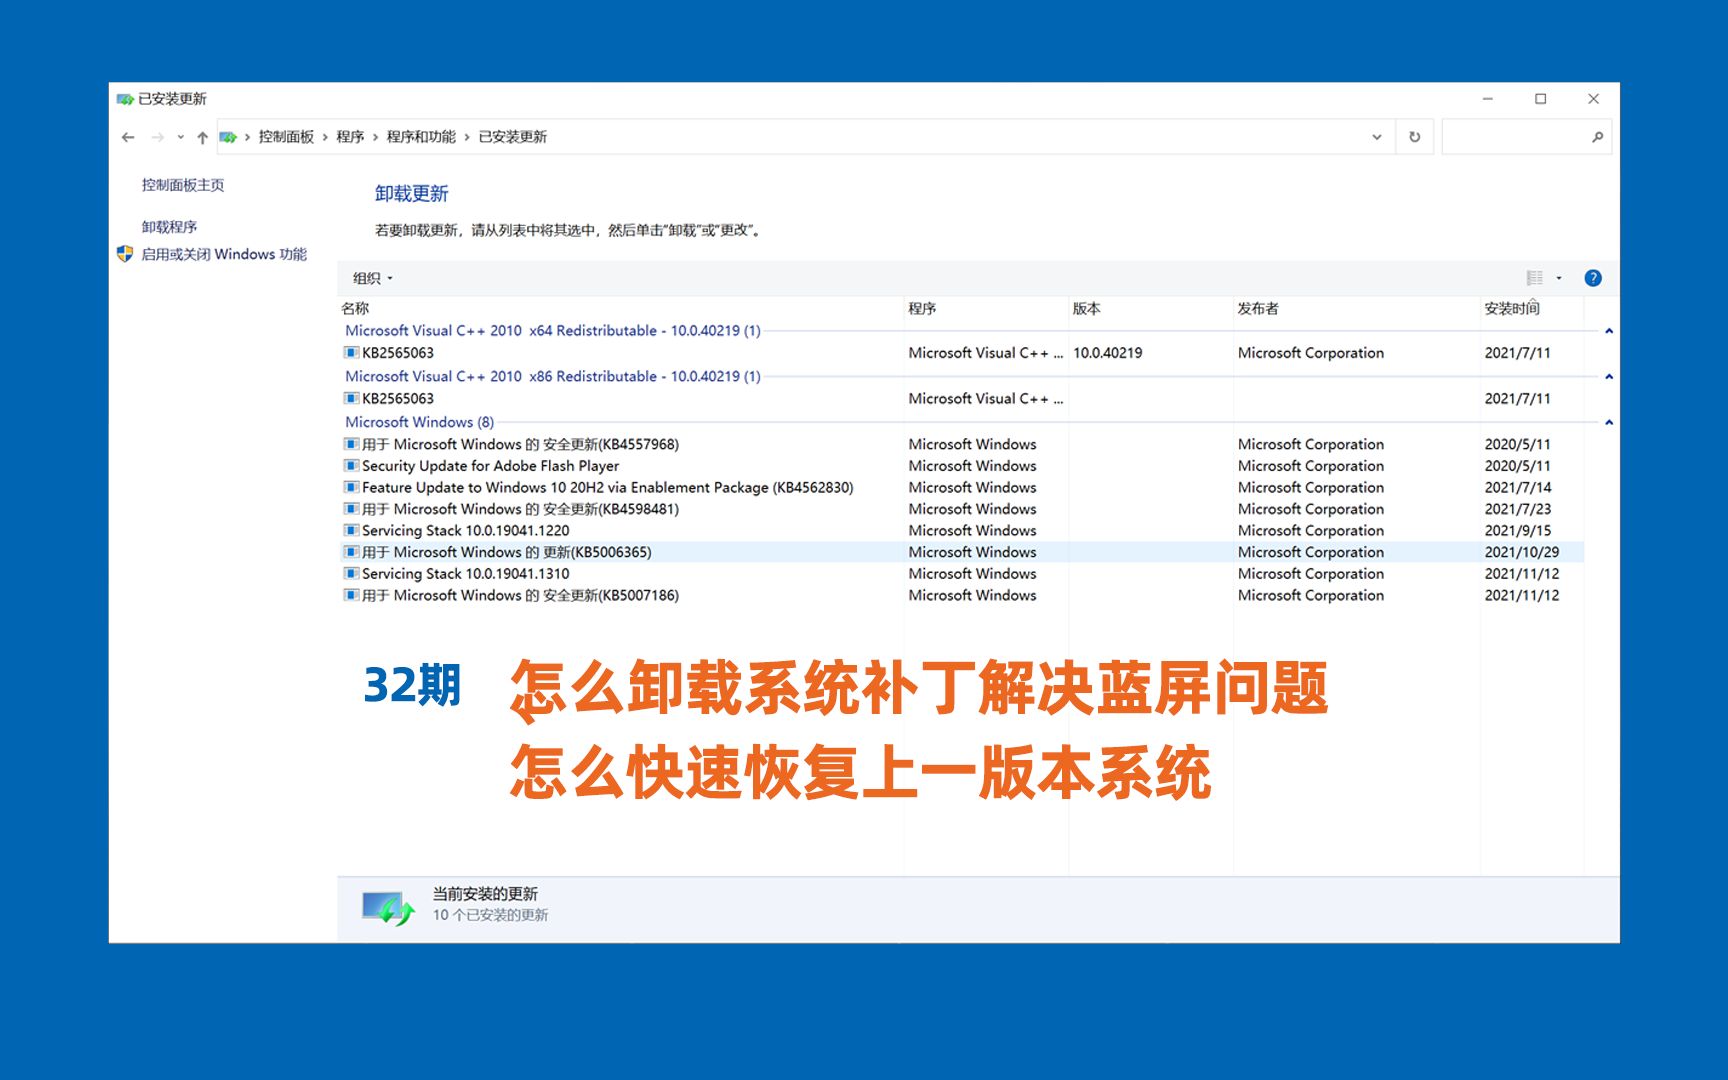Click the icon beside Adobe Flash Player update
The image size is (1728, 1080).
coord(351,466)
